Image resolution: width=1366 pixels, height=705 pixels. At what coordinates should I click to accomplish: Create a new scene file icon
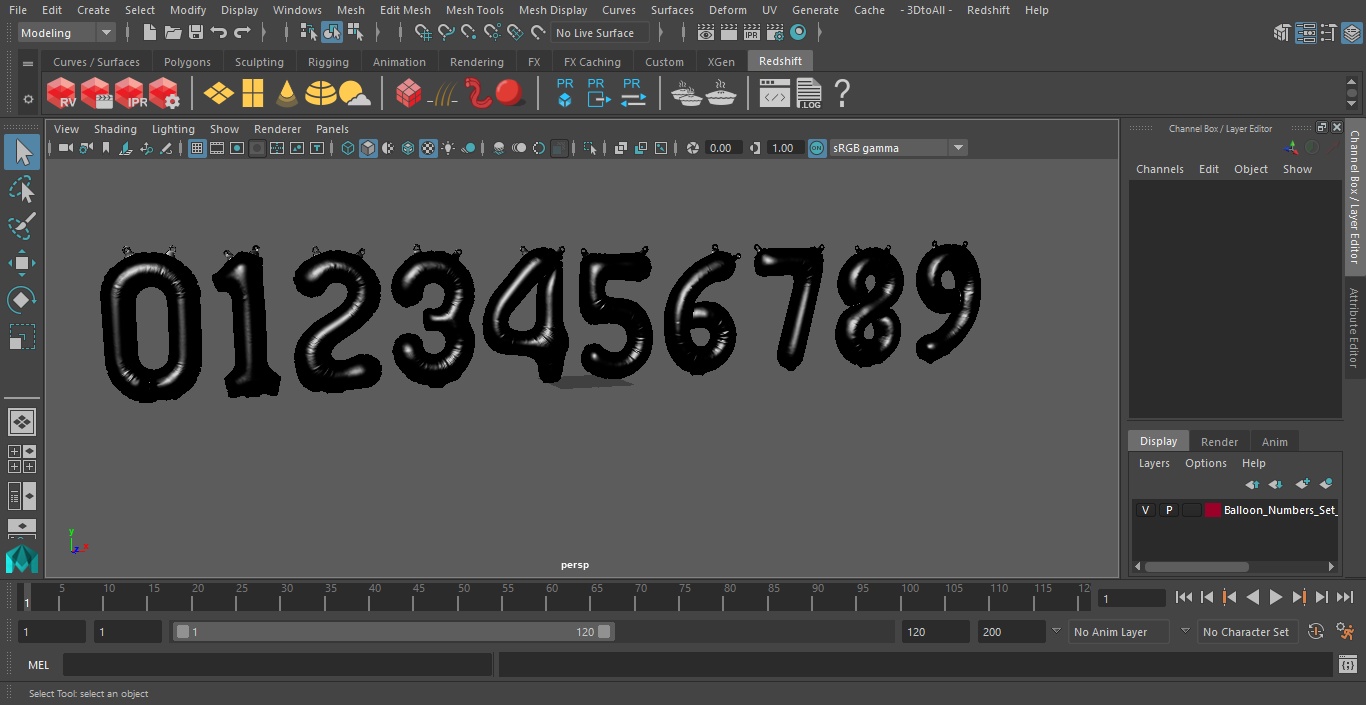click(x=150, y=33)
